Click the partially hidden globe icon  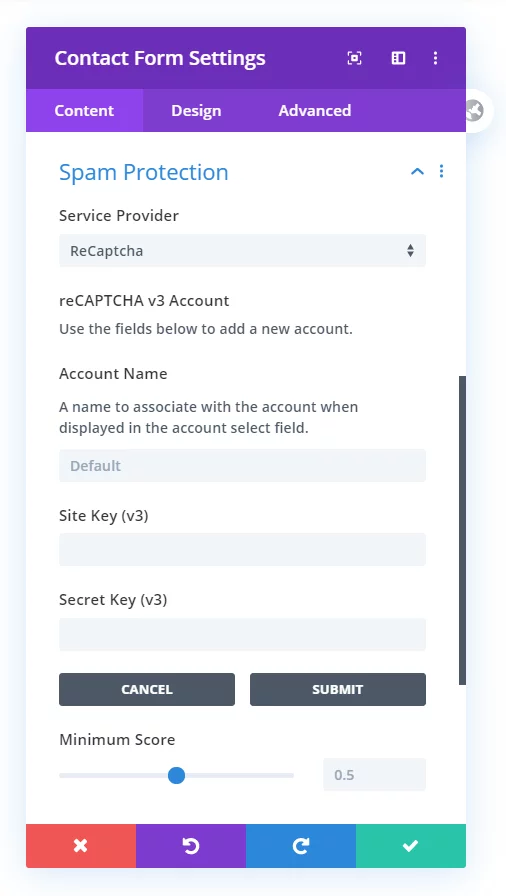(x=476, y=111)
